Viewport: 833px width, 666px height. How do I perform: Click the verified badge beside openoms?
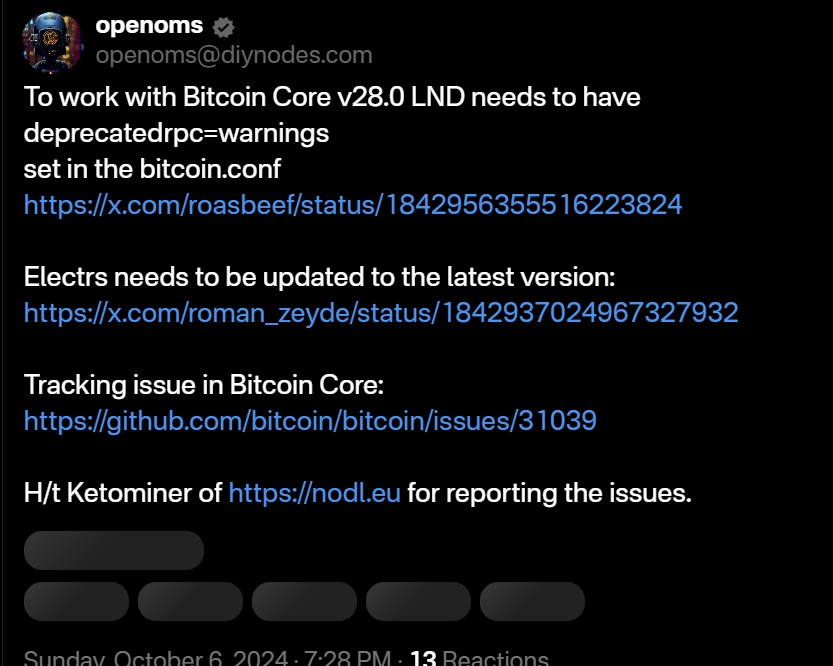224,27
